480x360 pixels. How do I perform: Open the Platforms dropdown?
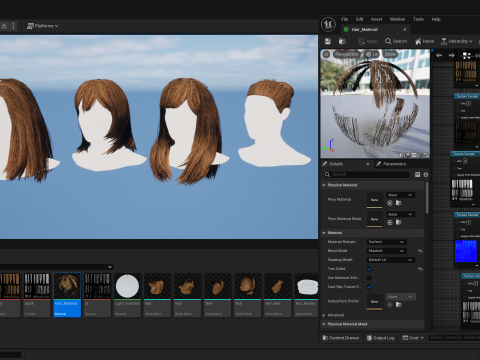[x=43, y=26]
